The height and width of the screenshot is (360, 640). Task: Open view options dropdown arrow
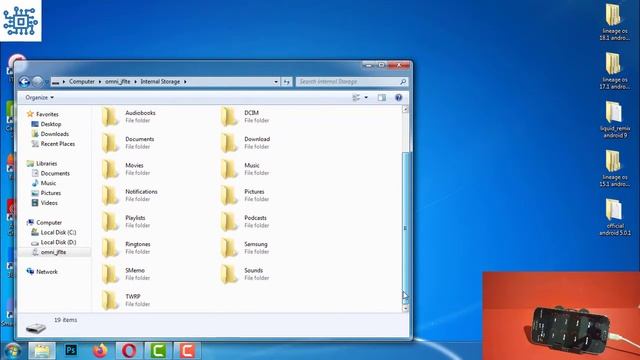(x=366, y=98)
